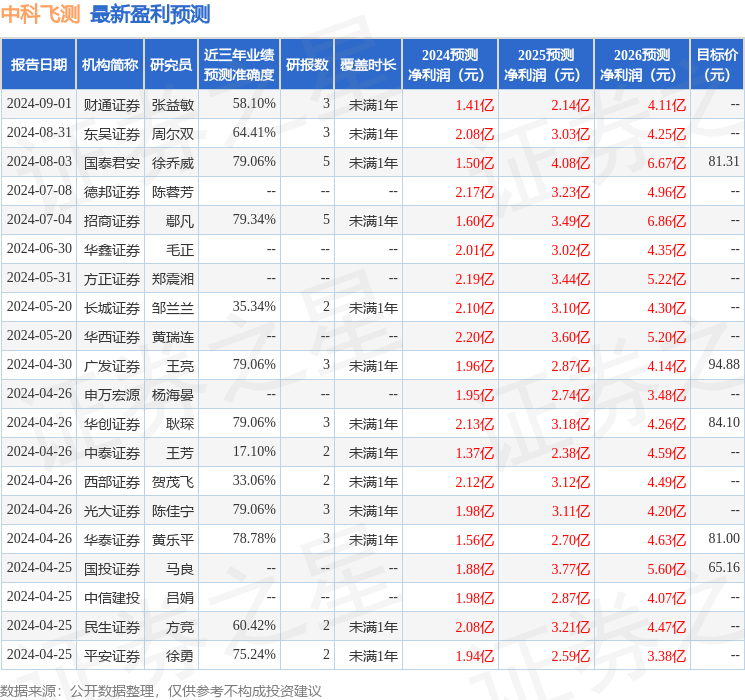Click the 2024 forecast value 2.20亿
The image size is (745, 700).
click(474, 337)
